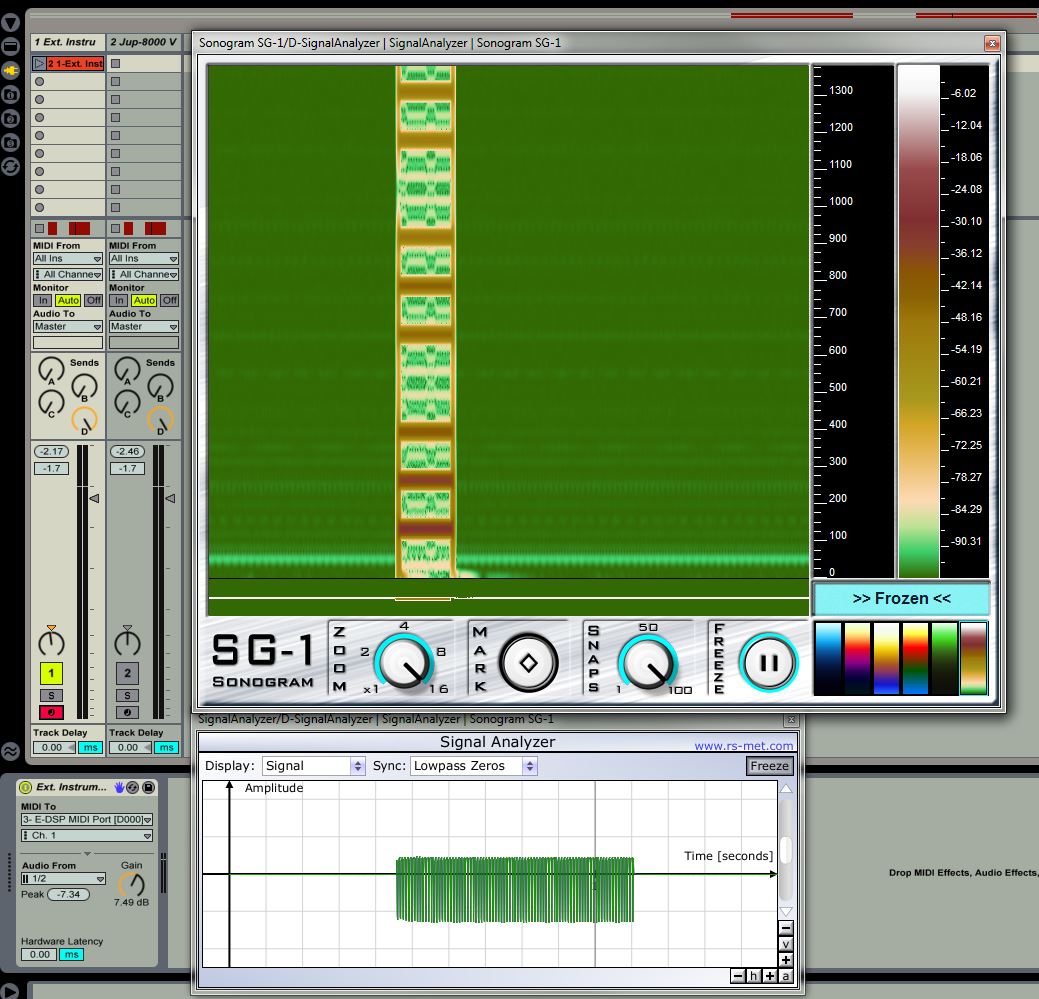This screenshot has height=999, width=1039.
Task: Toggle track 2 Track Delay ms unit
Action: [x=166, y=747]
